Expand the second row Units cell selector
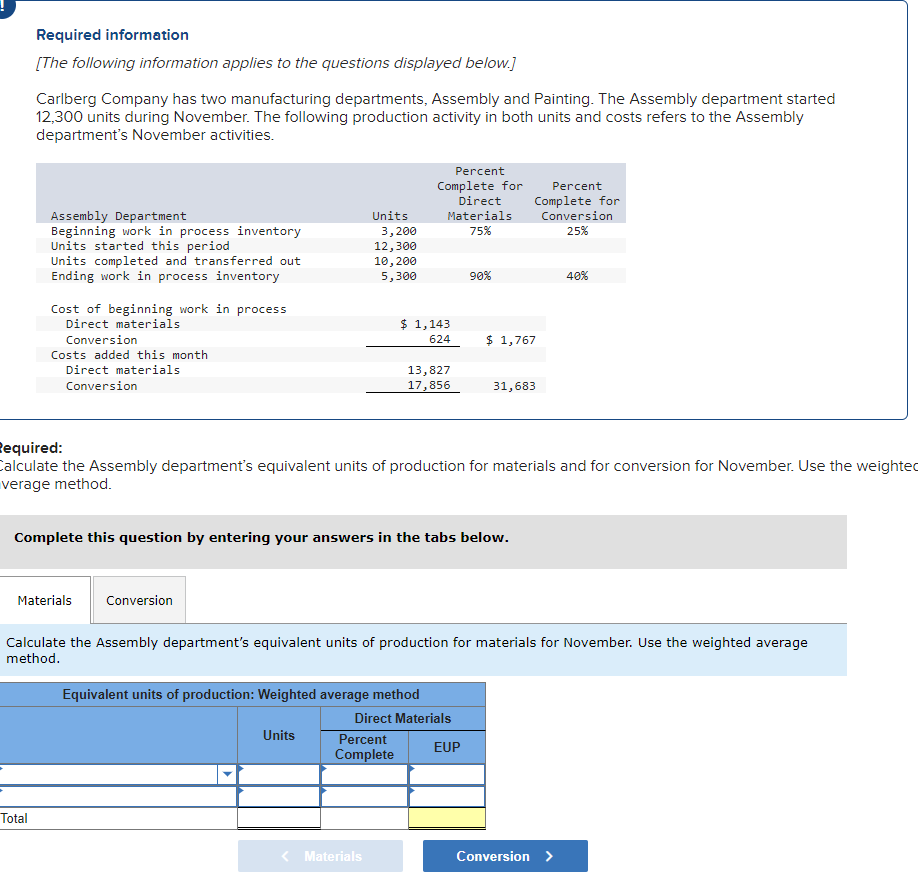Screen dimensions: 918x882 tap(240, 789)
